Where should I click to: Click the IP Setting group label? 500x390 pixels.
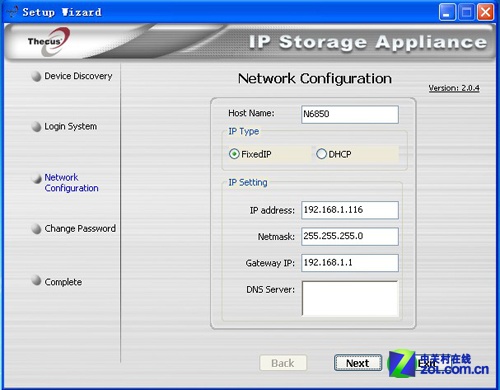click(248, 182)
